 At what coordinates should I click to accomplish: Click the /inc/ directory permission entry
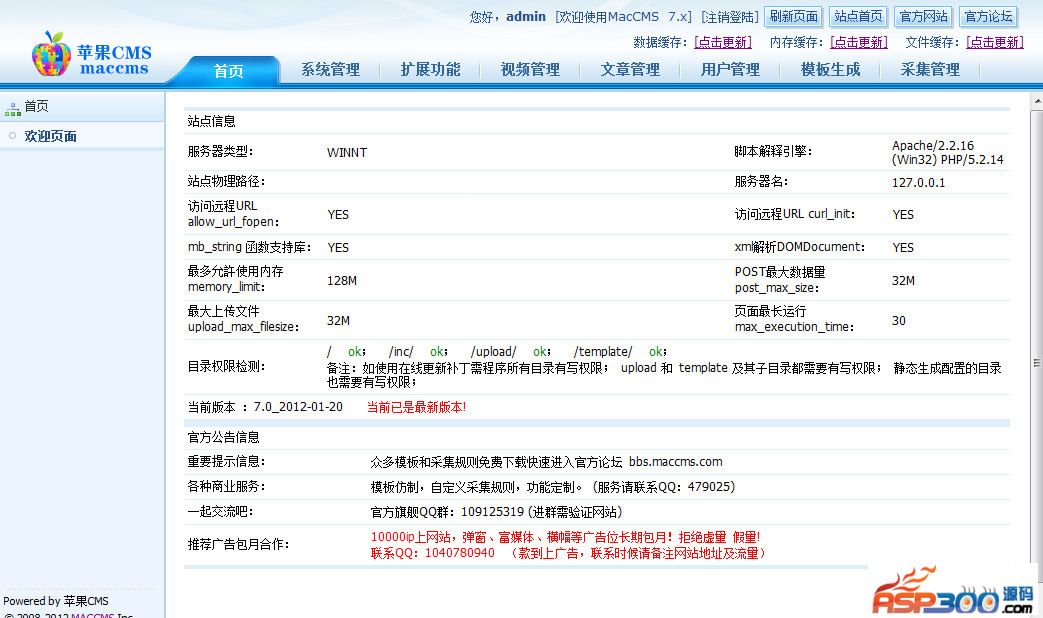(401, 351)
